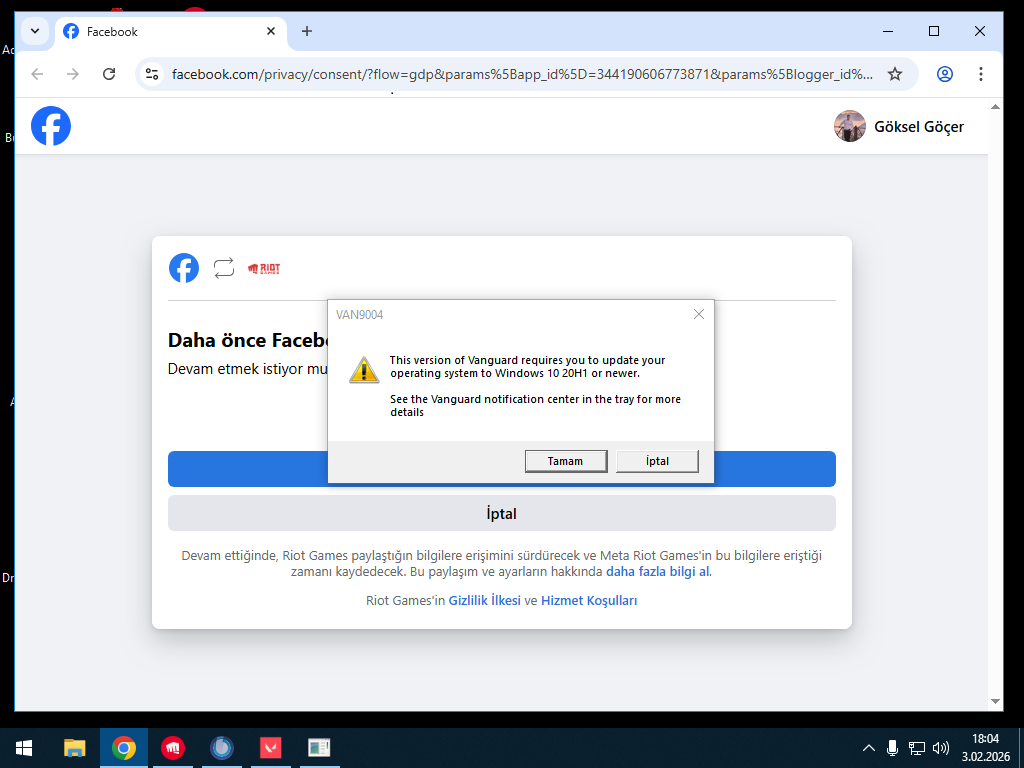Open the network icon in the system tray
The image size is (1024, 768).
point(917,748)
